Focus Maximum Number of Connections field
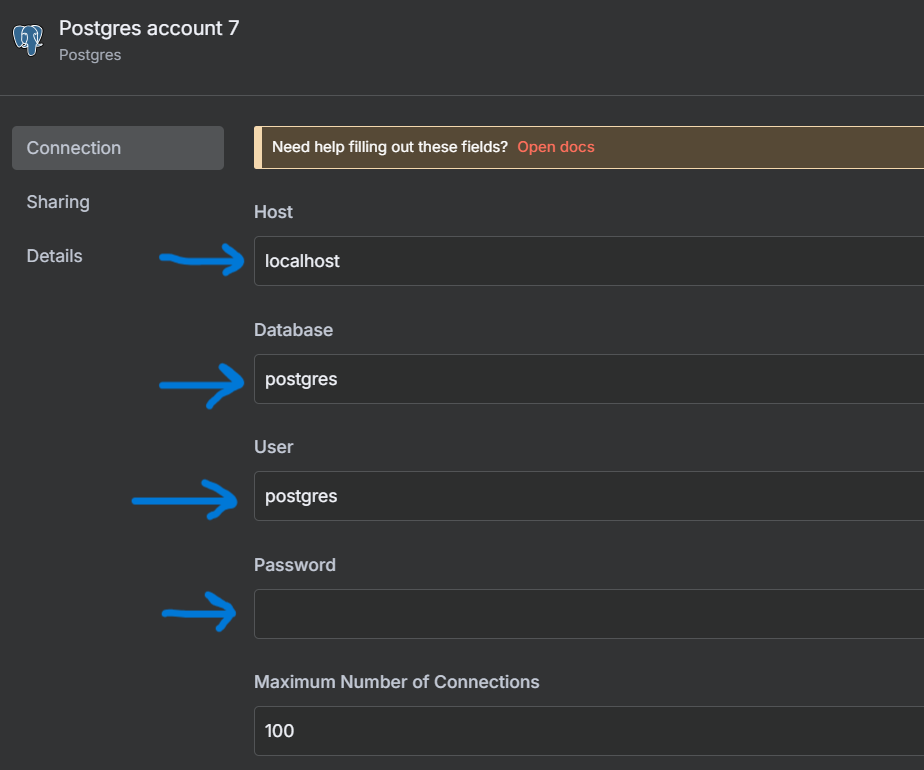 click(588, 731)
